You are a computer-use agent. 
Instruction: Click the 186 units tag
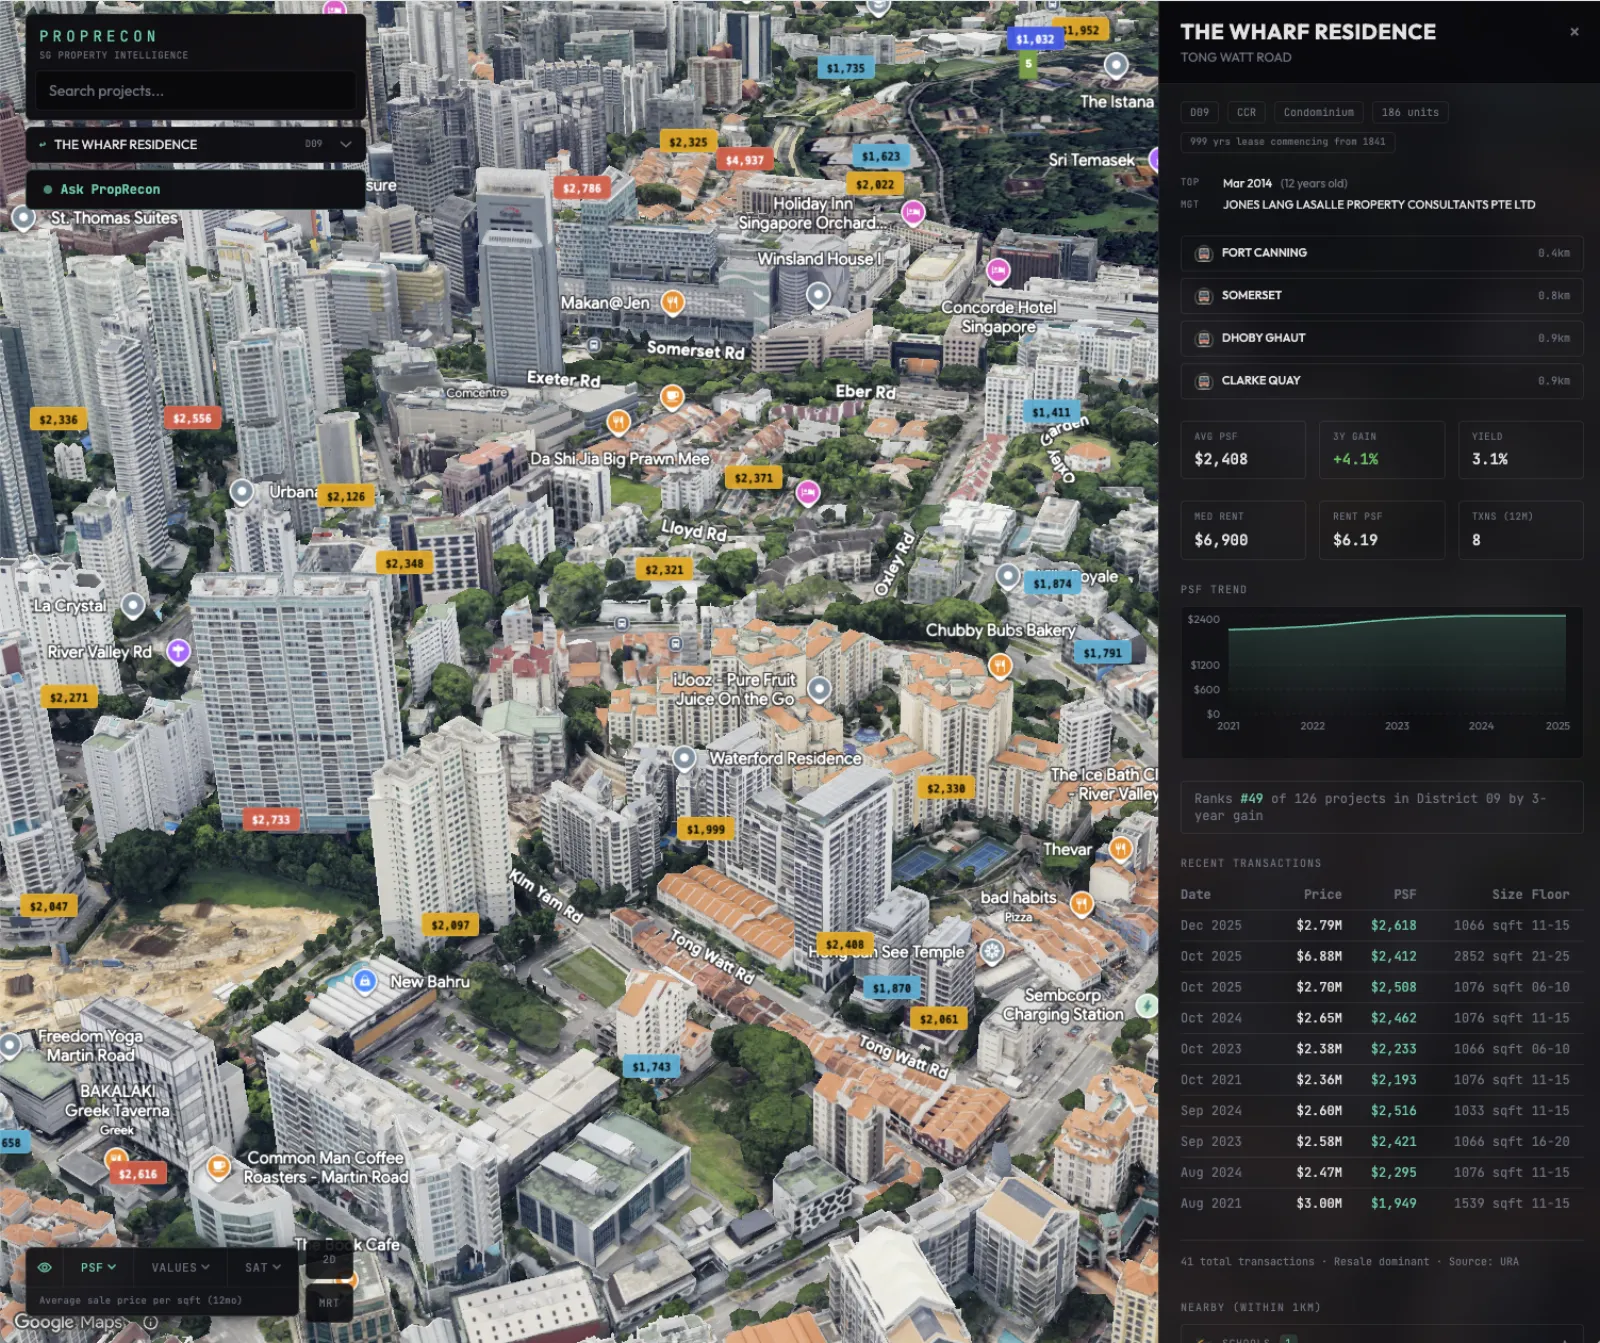coord(1410,112)
